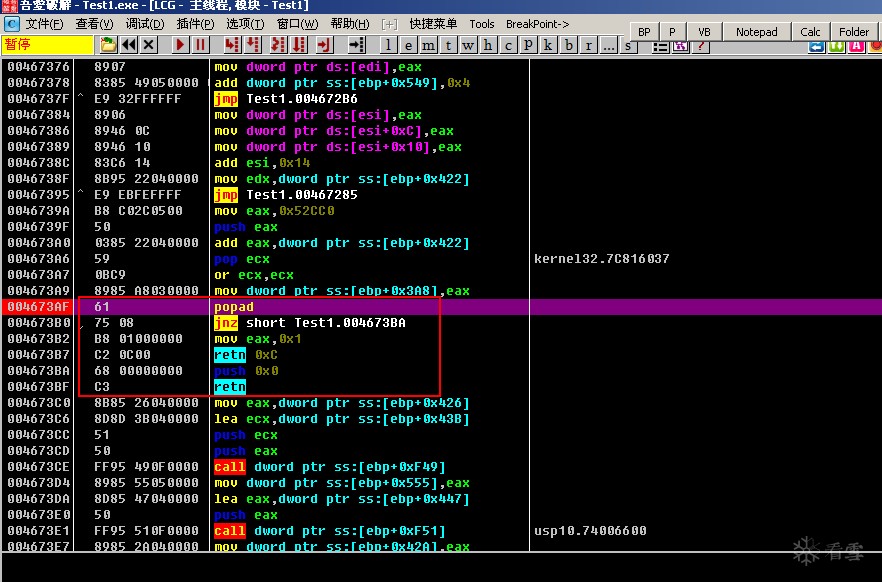
Task: Open the 窗口(W) menu
Action: click(x=298, y=24)
